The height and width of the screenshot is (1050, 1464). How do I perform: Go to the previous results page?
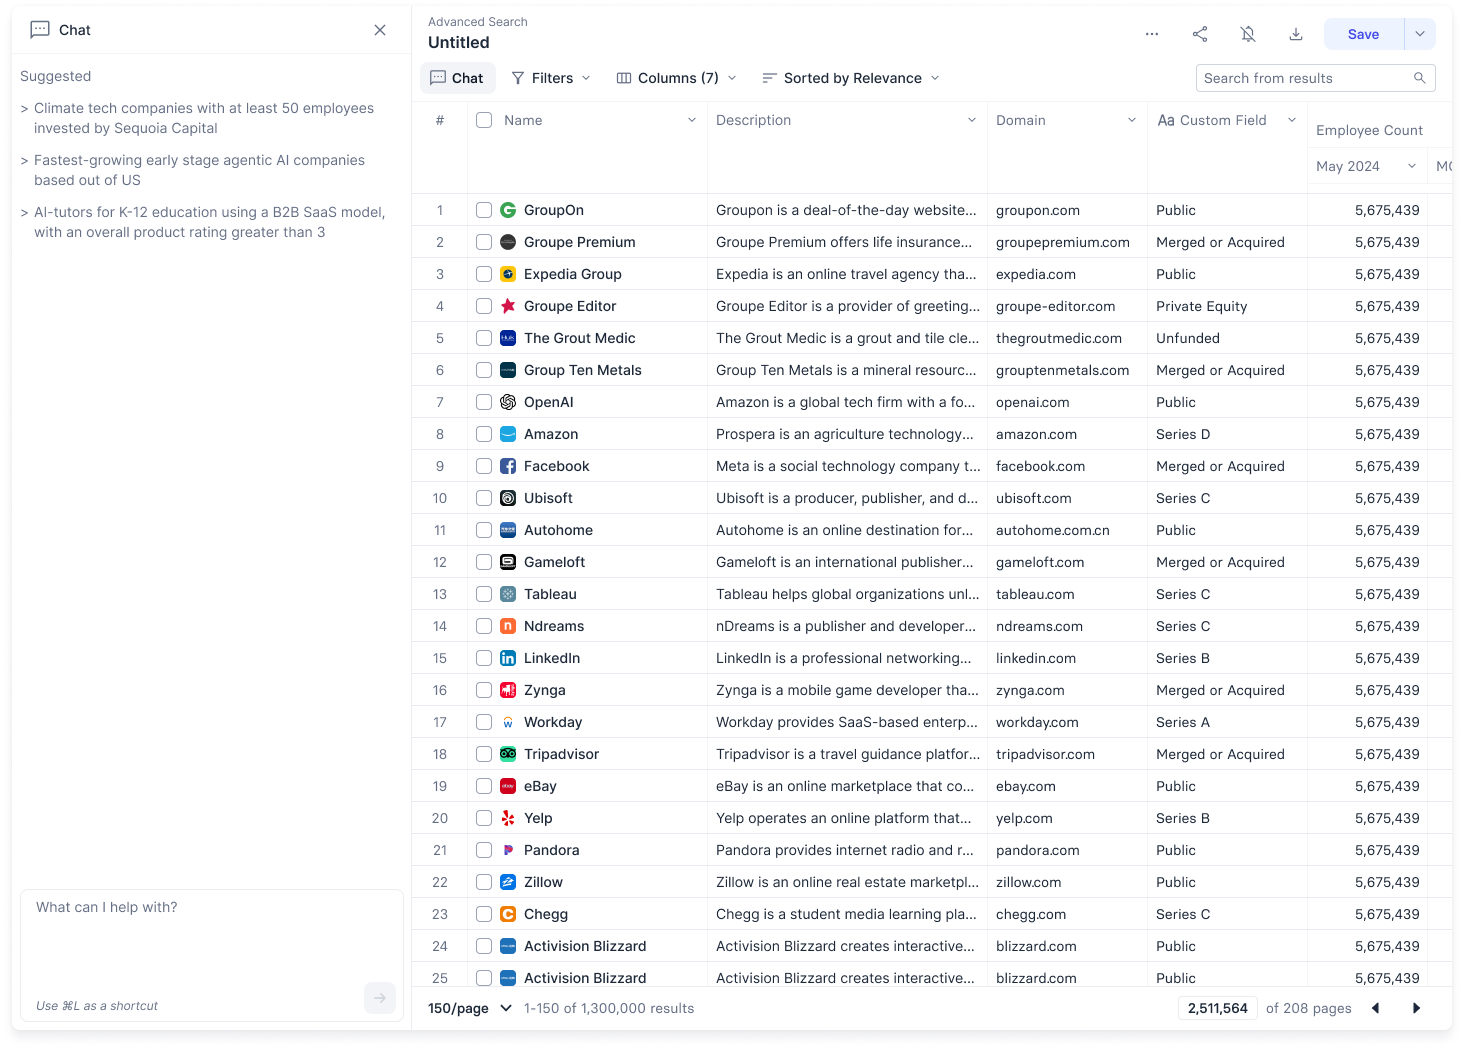1376,1008
